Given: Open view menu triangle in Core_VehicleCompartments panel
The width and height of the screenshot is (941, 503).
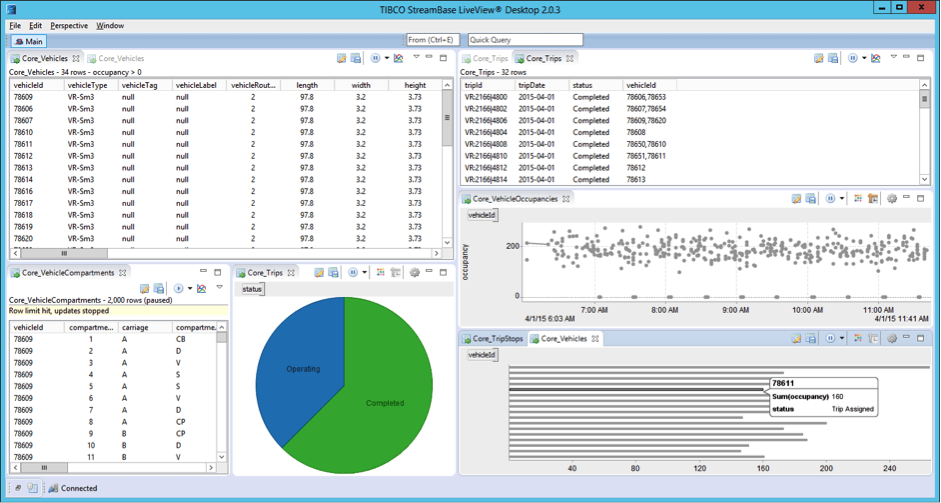Looking at the screenshot, I should (x=219, y=288).
